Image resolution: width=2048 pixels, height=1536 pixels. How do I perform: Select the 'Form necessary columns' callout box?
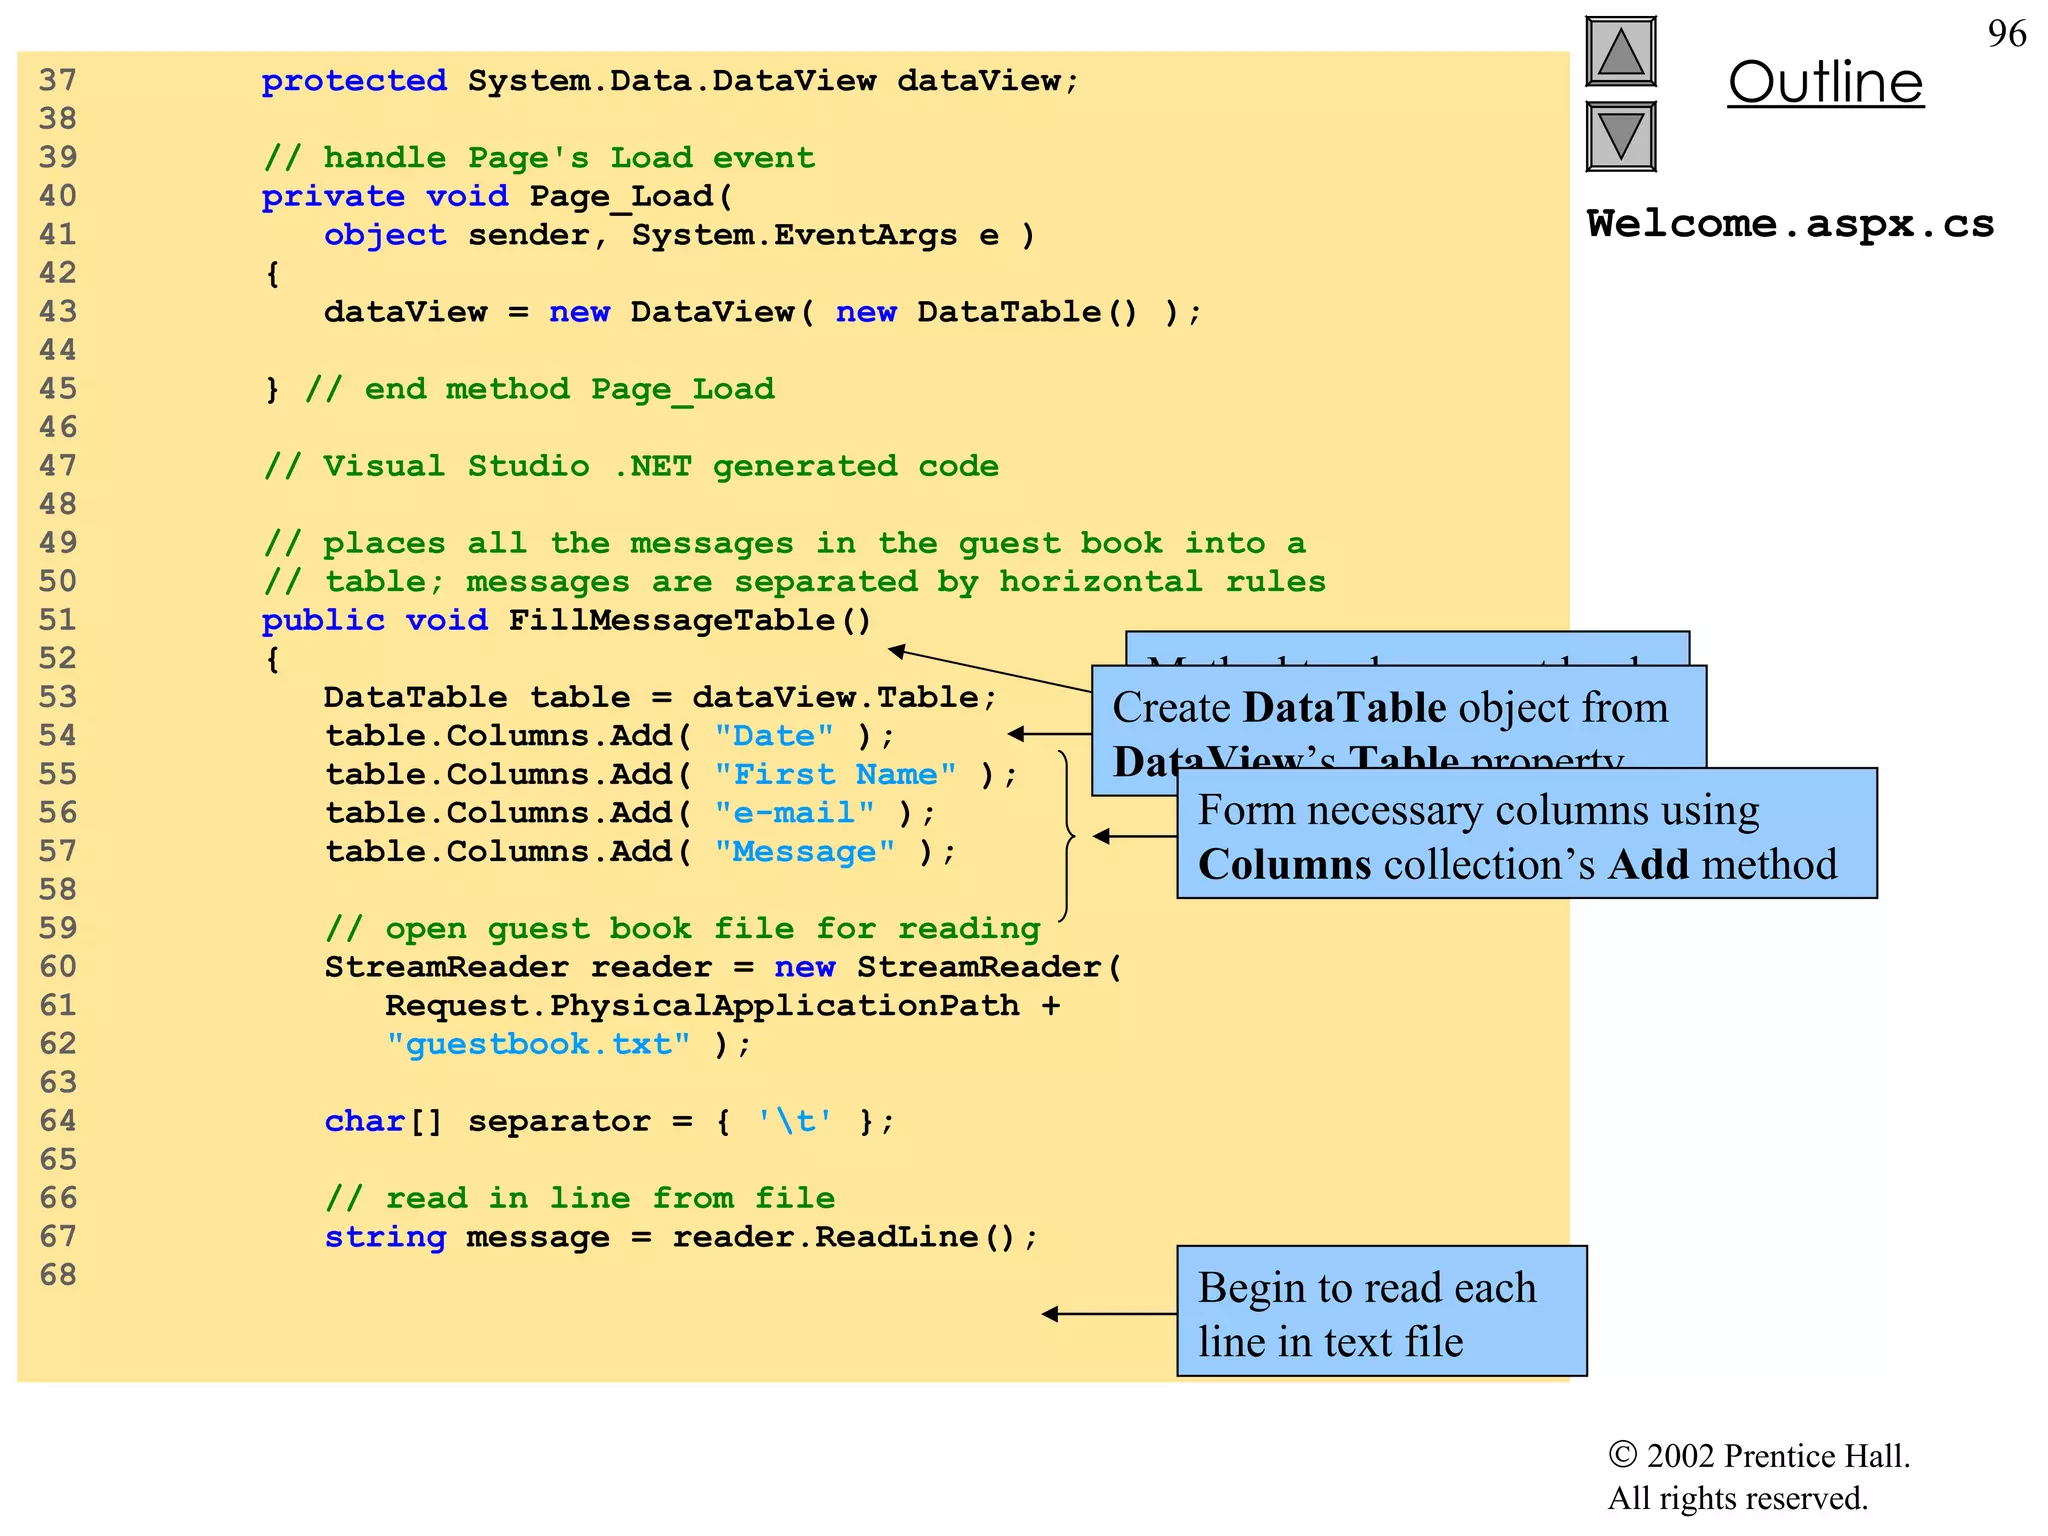pos(1526,834)
